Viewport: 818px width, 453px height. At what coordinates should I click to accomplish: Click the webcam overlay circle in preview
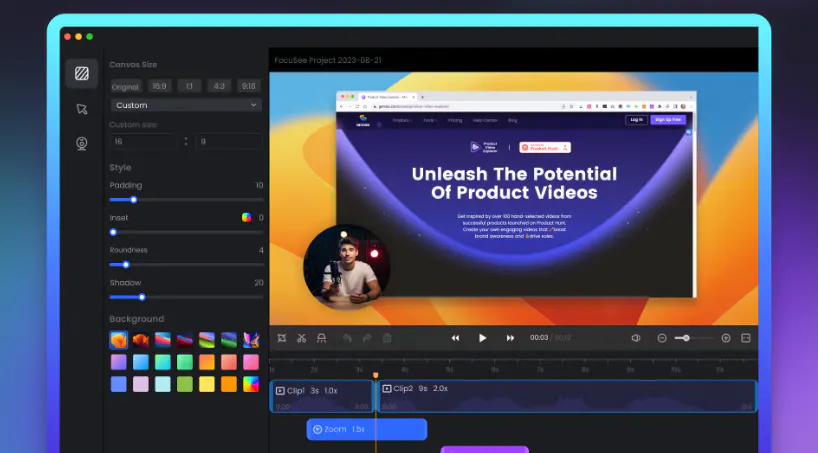click(346, 267)
